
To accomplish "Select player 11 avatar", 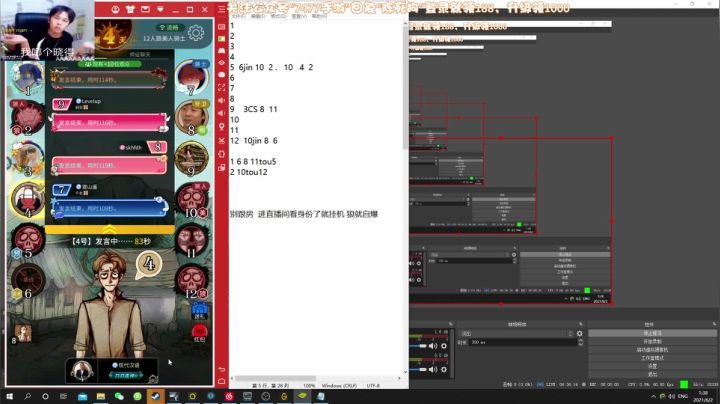I will [191, 241].
